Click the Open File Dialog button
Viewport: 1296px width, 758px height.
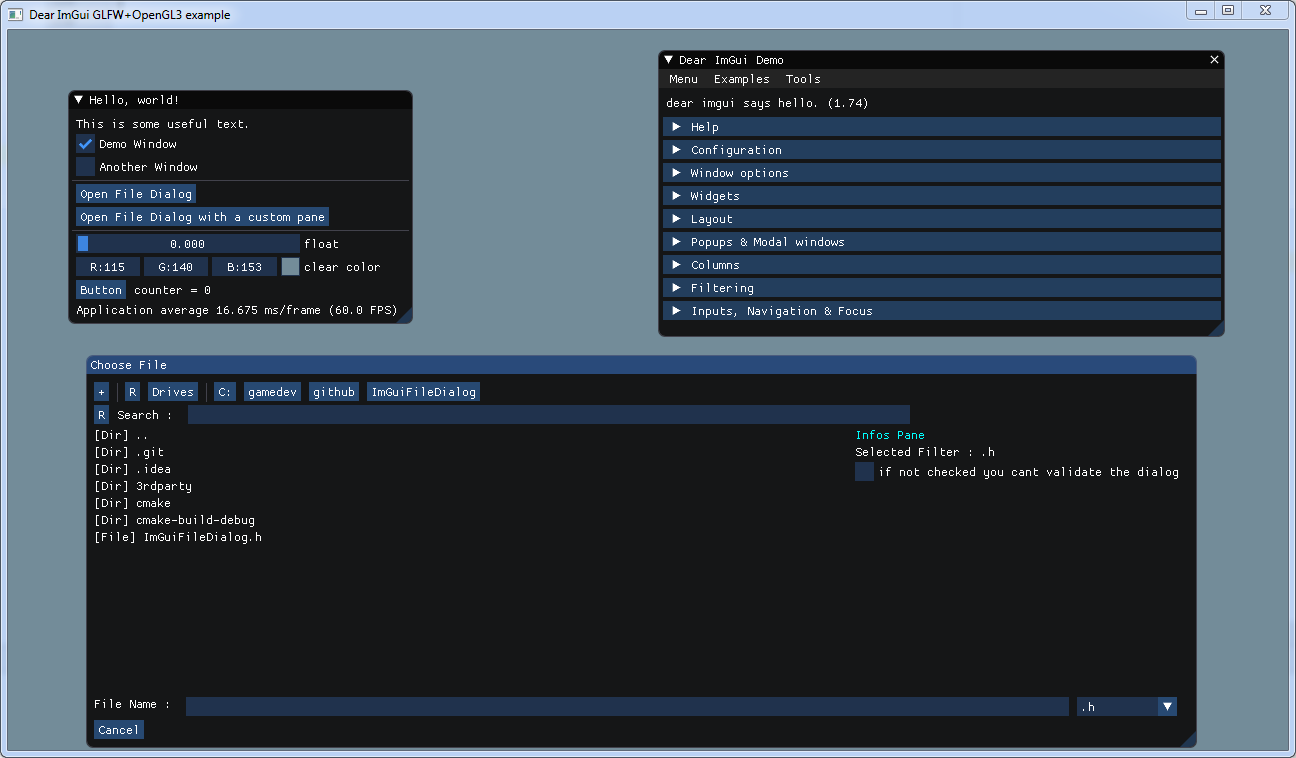pos(136,194)
